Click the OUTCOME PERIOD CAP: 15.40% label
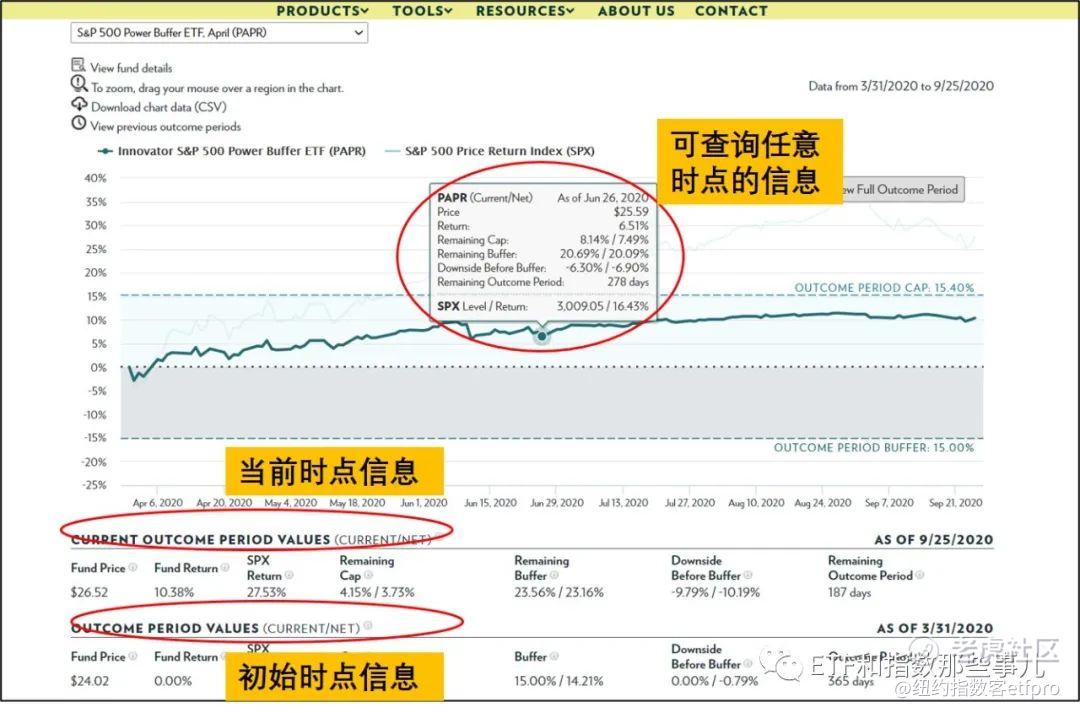The width and height of the screenshot is (1080, 713). tap(884, 288)
